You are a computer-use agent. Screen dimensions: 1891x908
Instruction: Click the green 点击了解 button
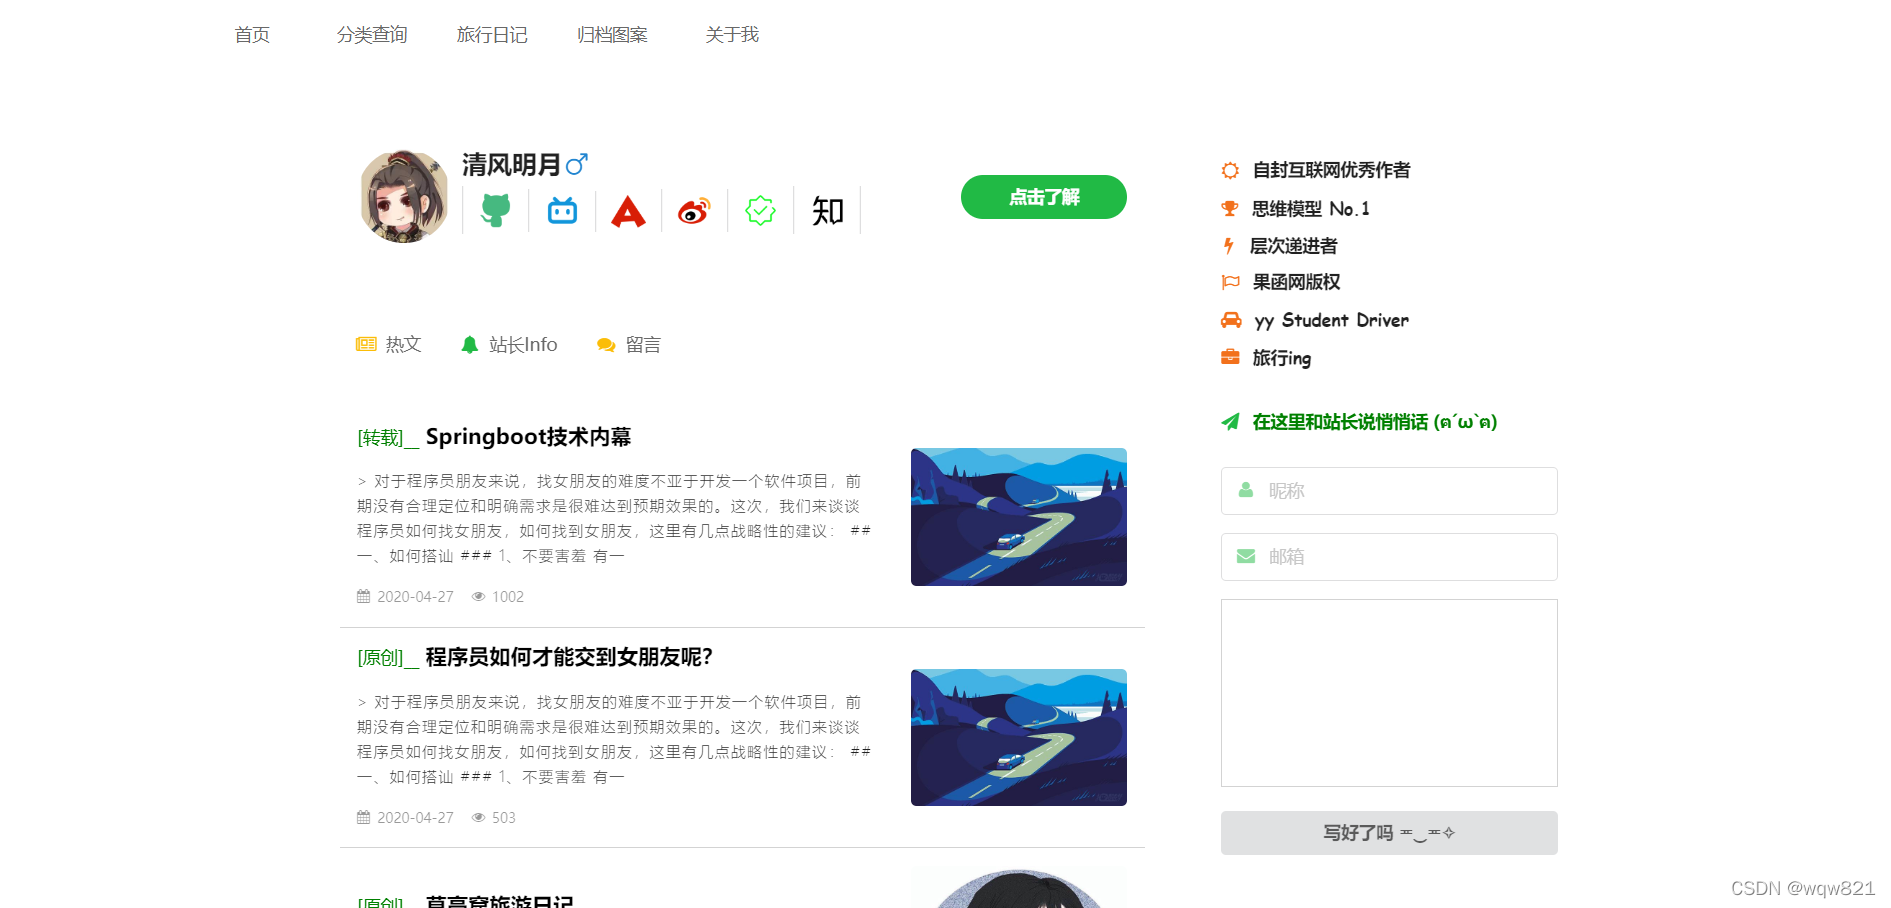coord(1043,197)
